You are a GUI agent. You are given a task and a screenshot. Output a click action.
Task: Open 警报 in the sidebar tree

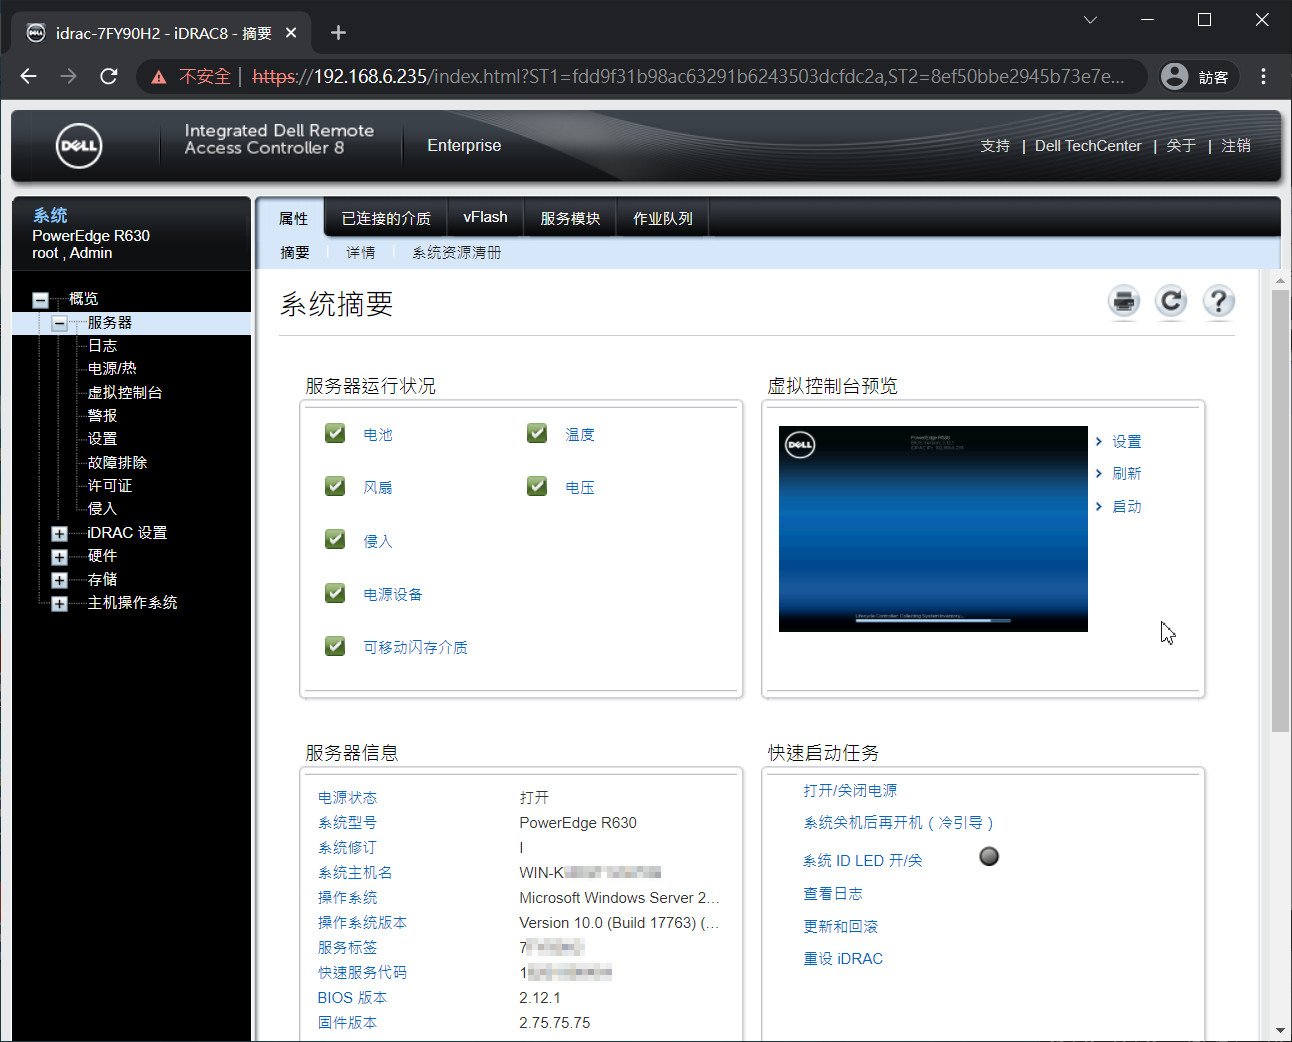[x=102, y=416]
